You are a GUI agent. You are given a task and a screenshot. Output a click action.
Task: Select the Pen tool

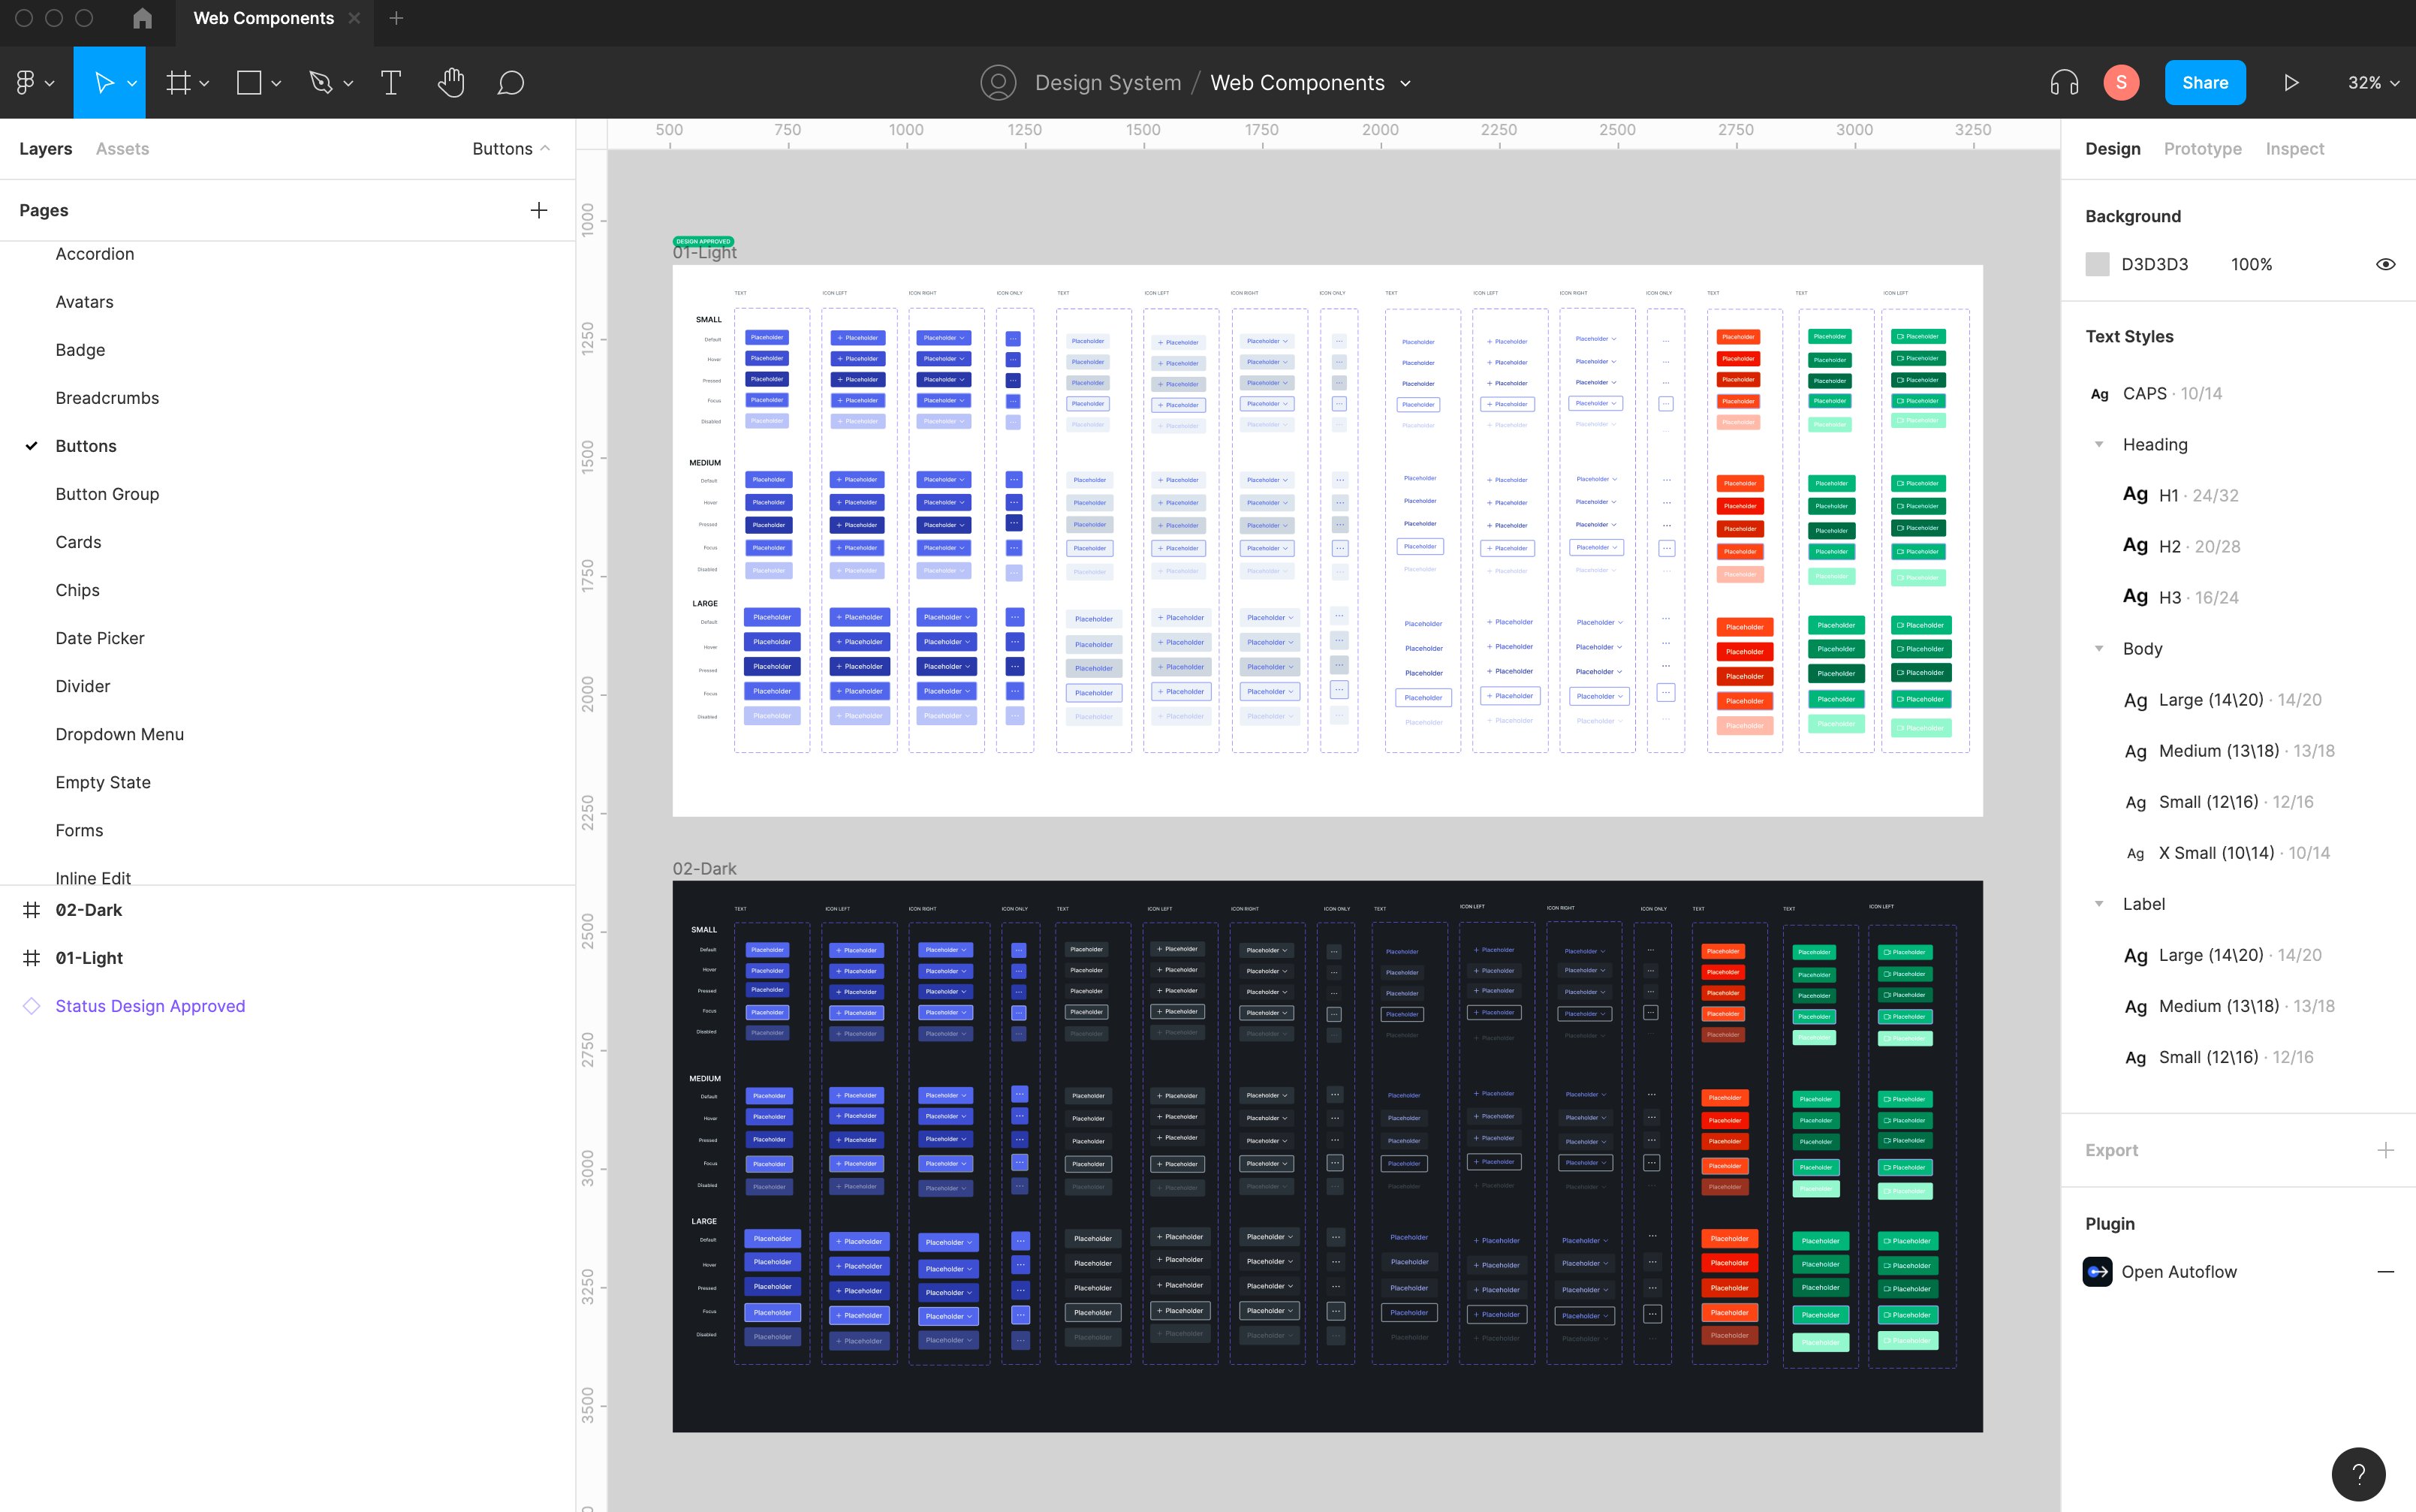[x=320, y=82]
